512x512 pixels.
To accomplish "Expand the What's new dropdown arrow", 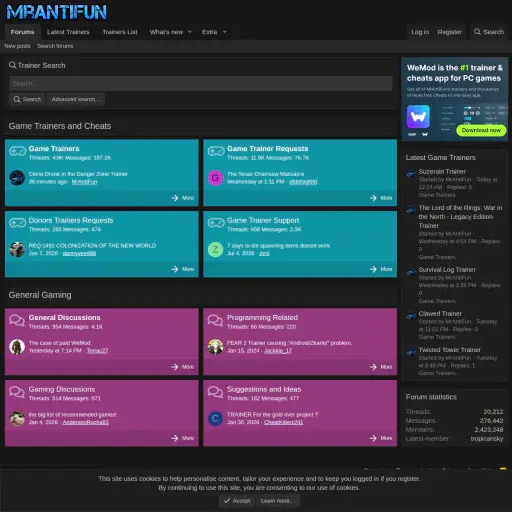I will [x=190, y=32].
